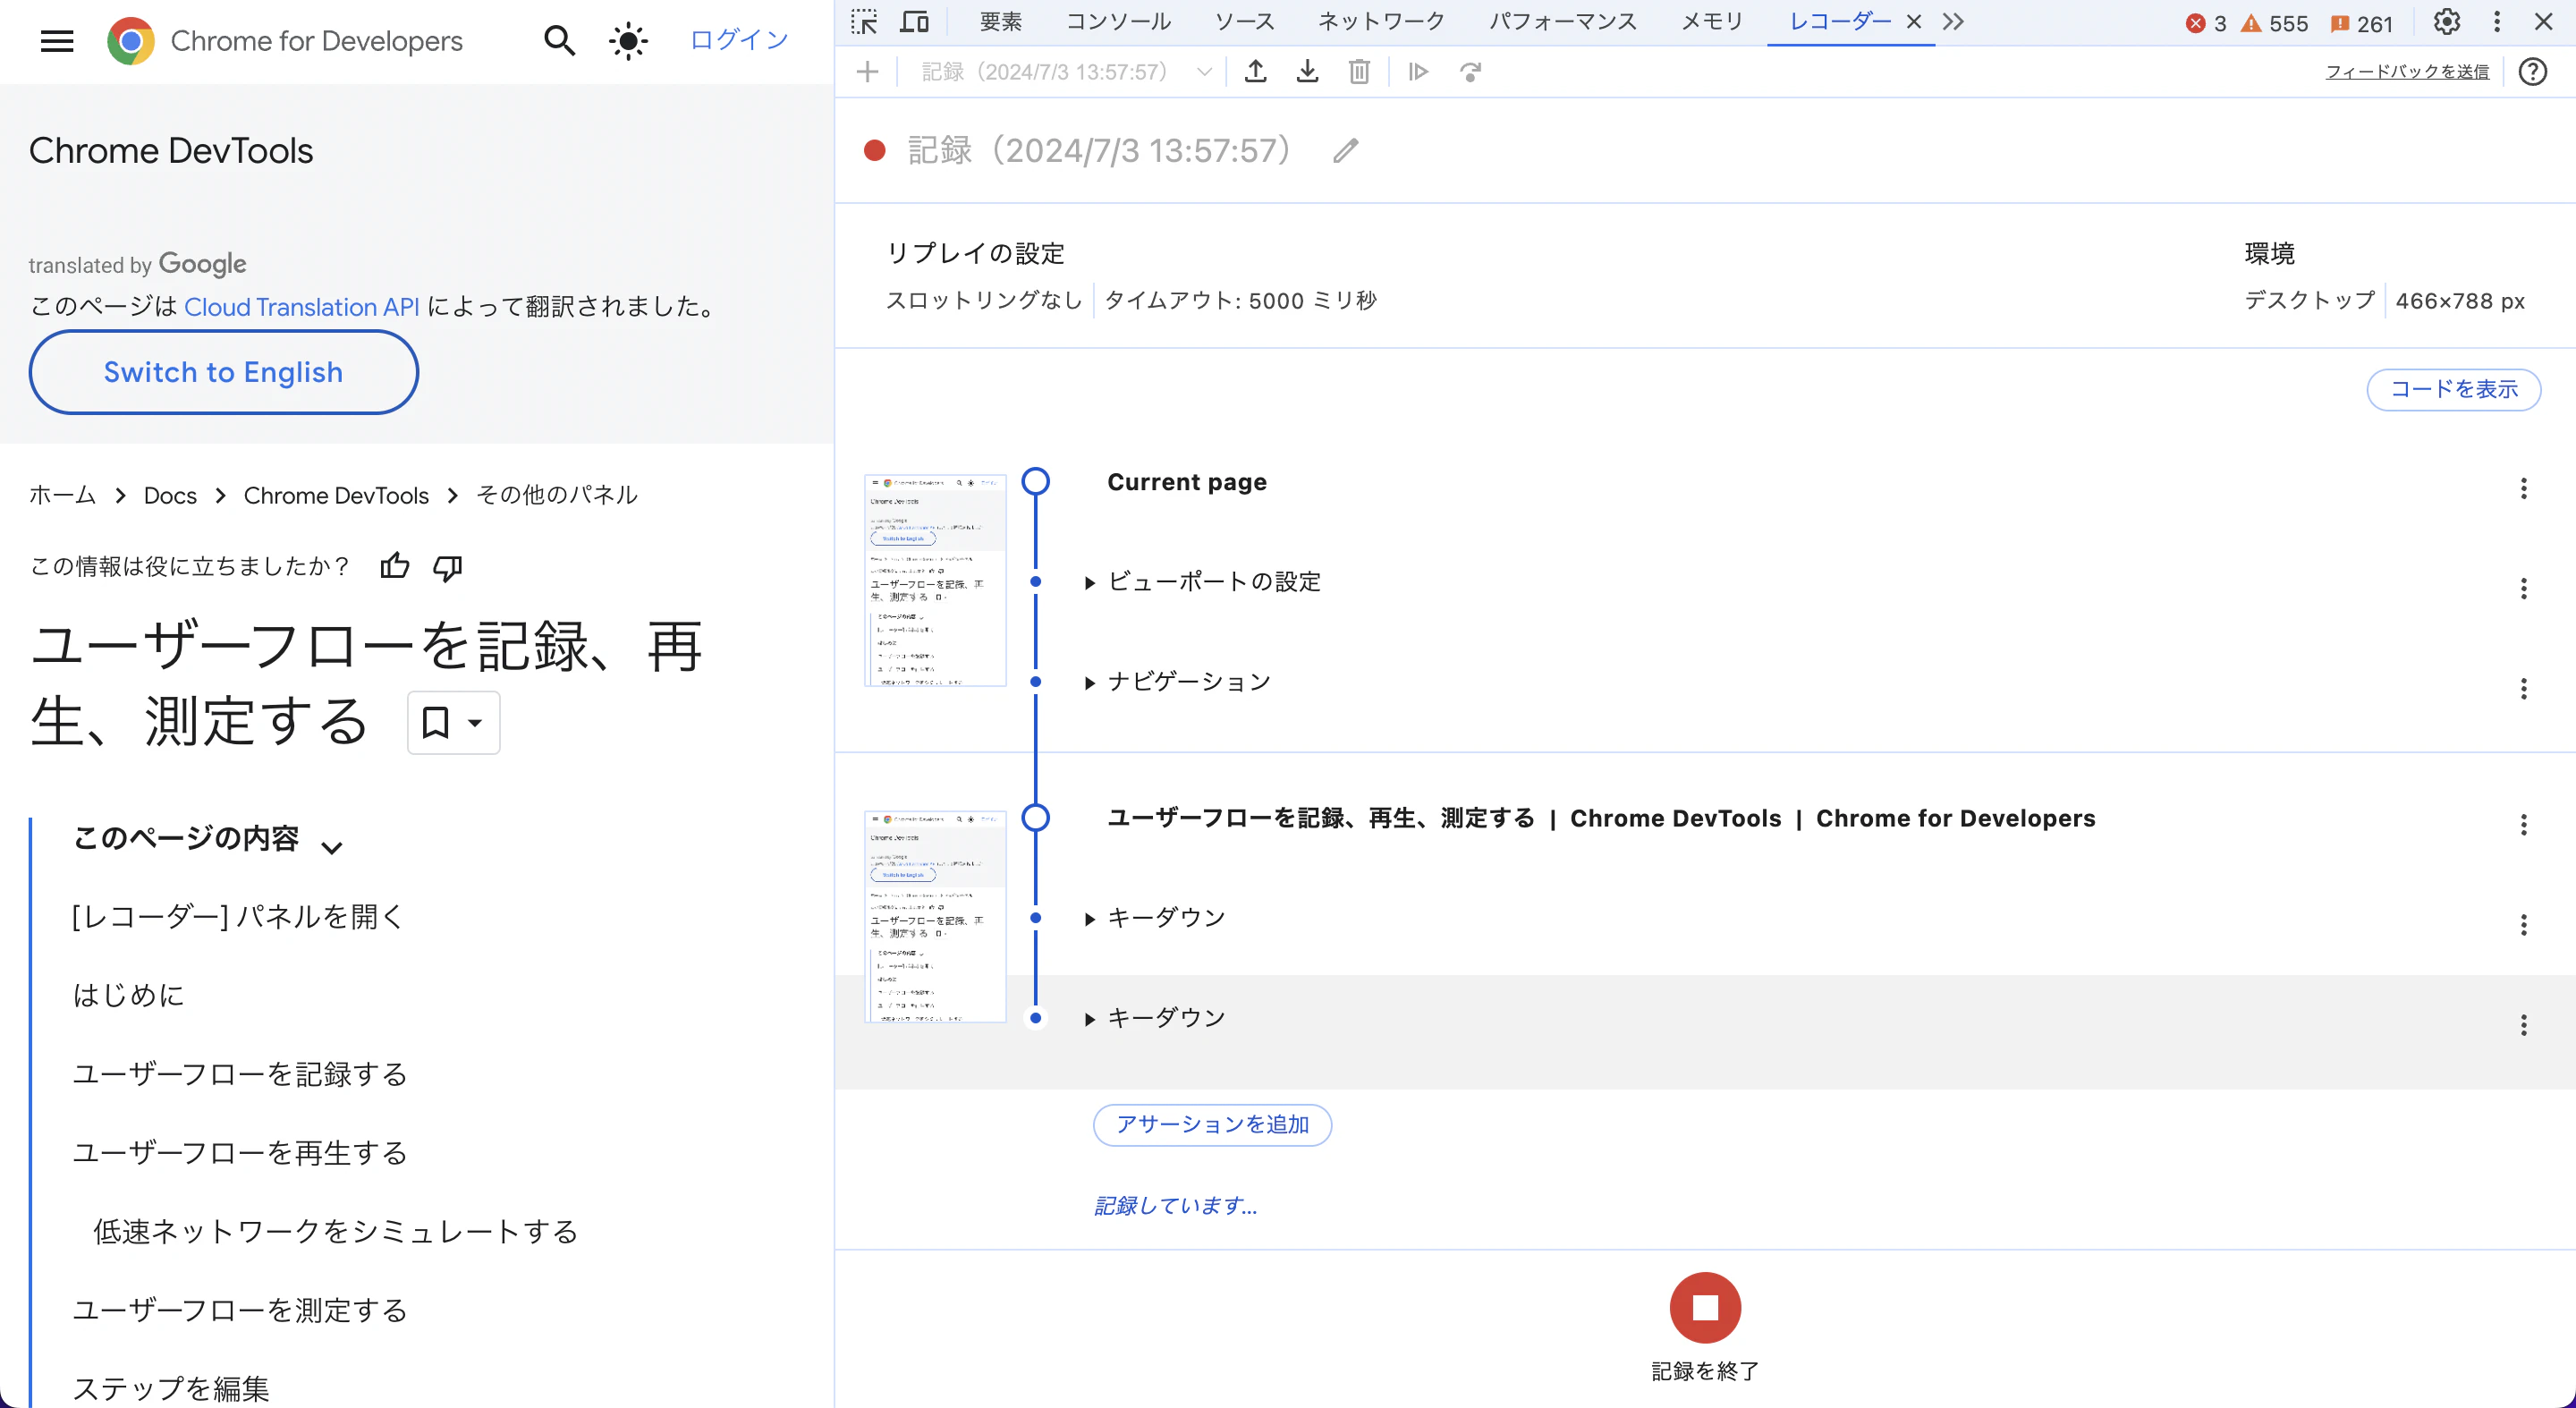The width and height of the screenshot is (2576, 1408).
Task: Open the recorder help question icon
Action: (x=2532, y=71)
